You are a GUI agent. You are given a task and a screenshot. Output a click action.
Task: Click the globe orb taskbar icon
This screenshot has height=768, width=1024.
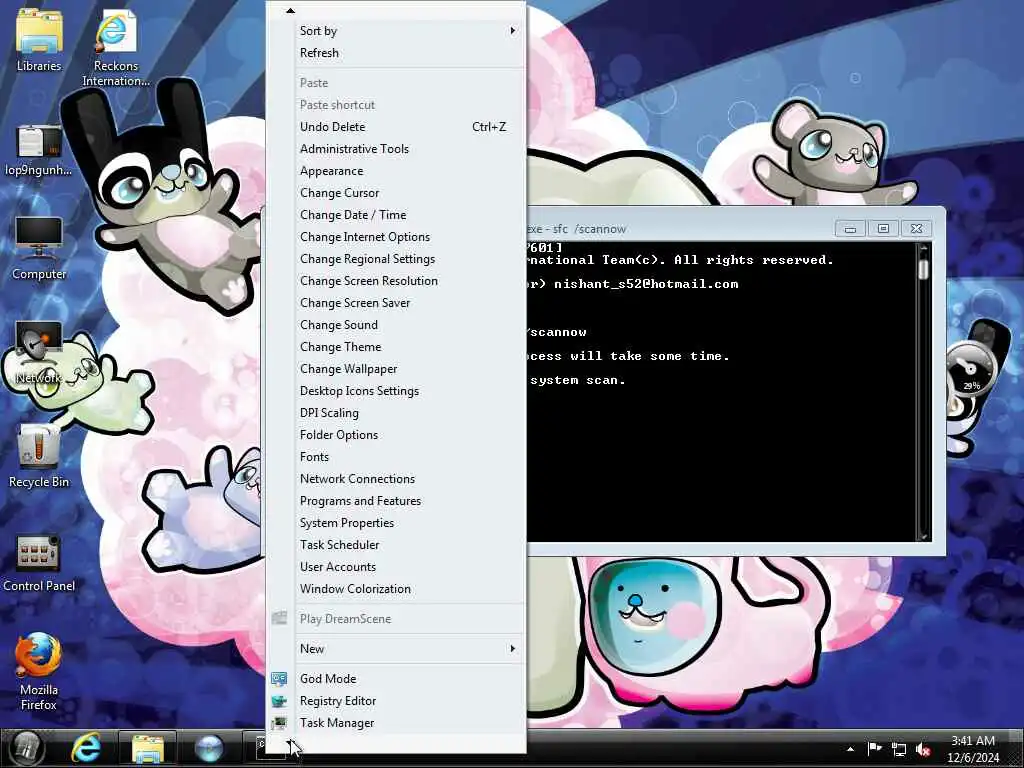pyautogui.click(x=209, y=748)
